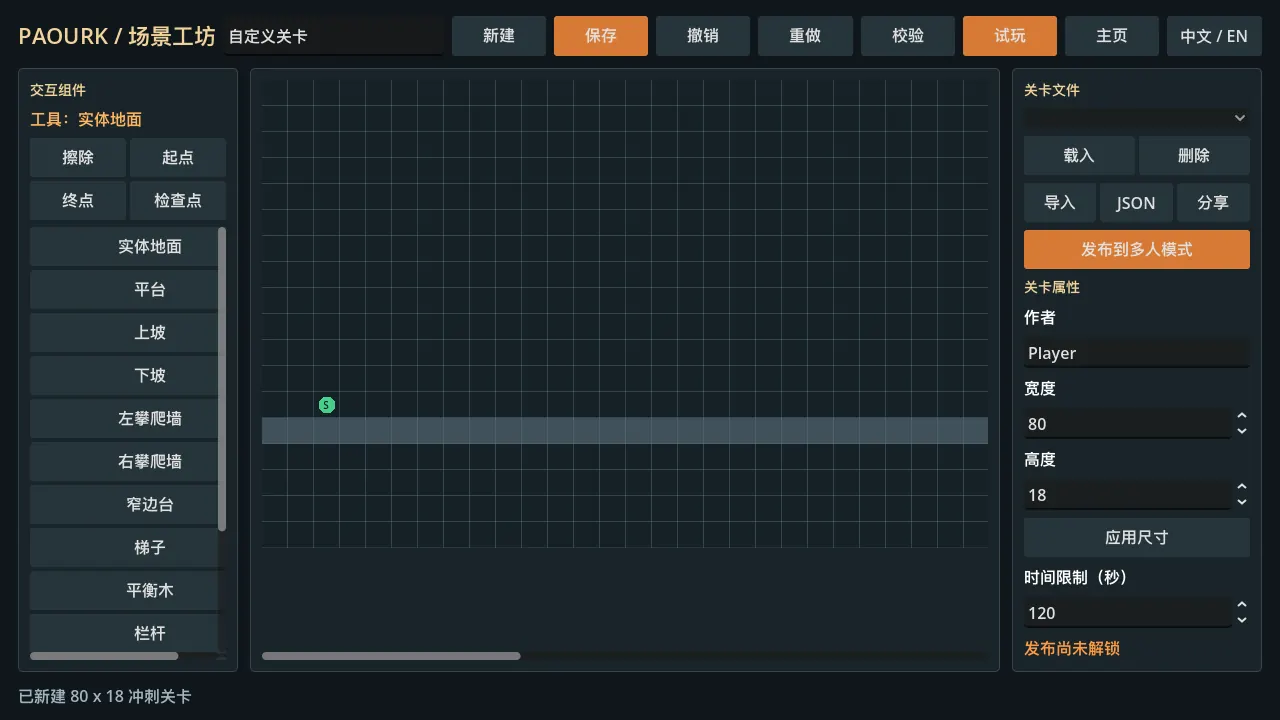Choose the 右攀爬墙 component
This screenshot has height=720, width=1280.
pyautogui.click(x=124, y=461)
